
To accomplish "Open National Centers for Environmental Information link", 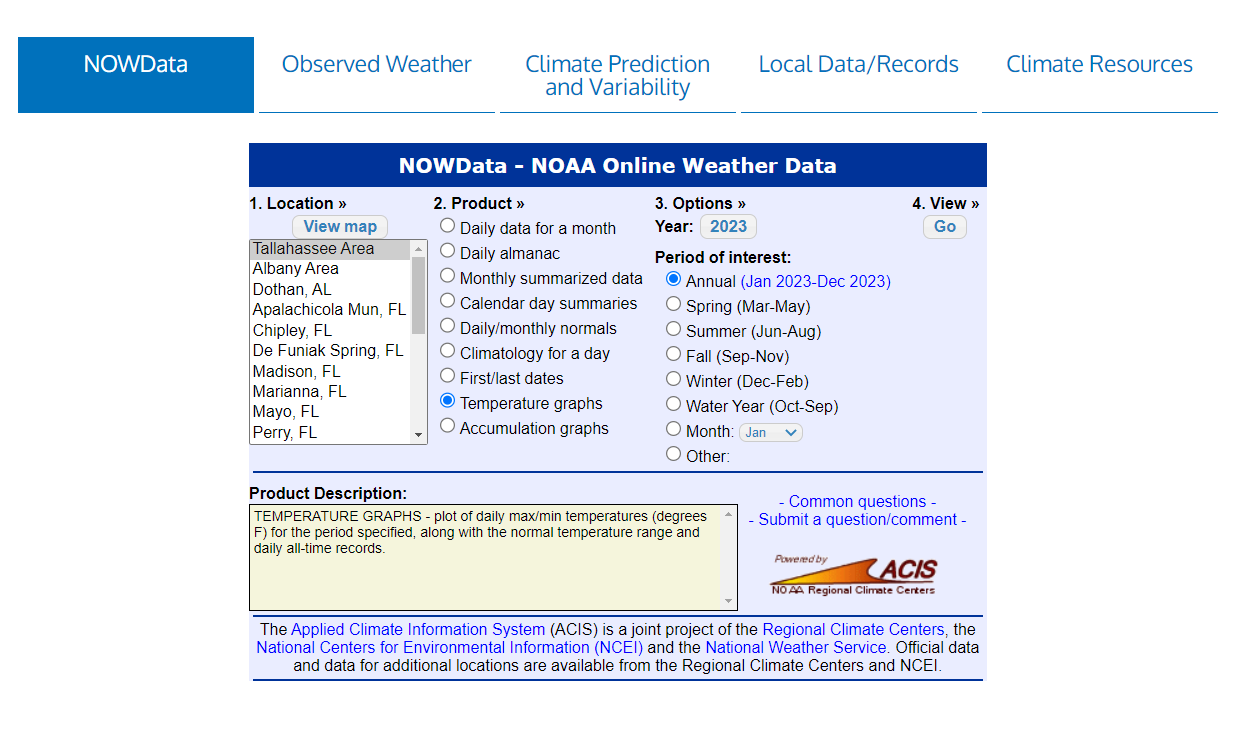I will [x=450, y=647].
